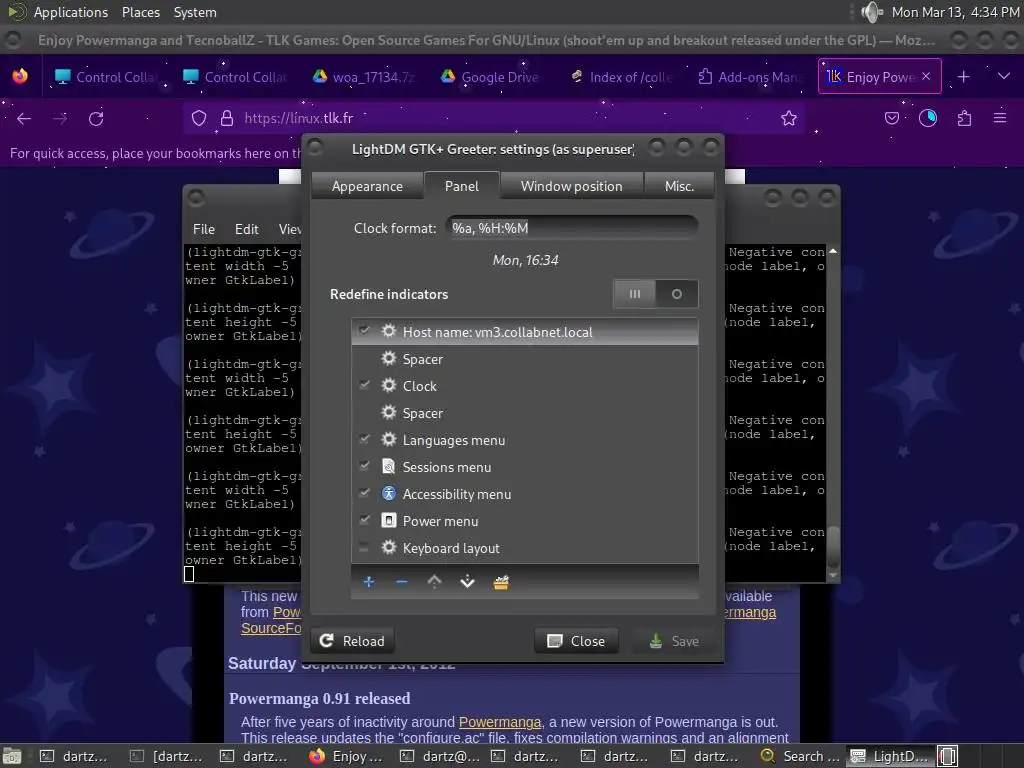Viewport: 1024px width, 768px height.
Task: Switch to the woa_17134.7z tab
Action: tap(364, 77)
